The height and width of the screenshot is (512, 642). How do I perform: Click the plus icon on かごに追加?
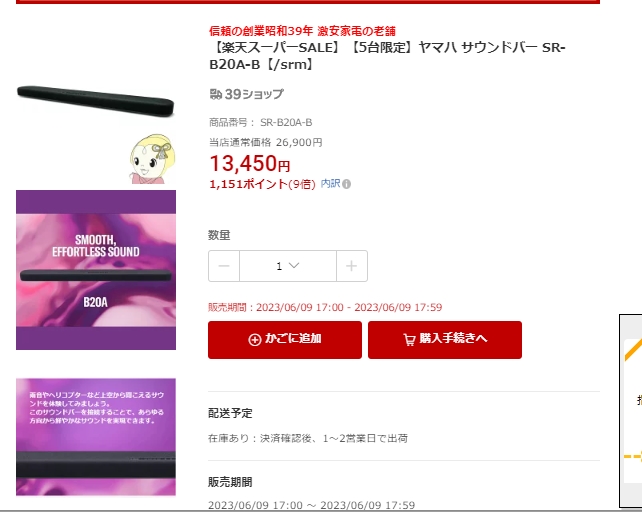pyautogui.click(x=254, y=340)
